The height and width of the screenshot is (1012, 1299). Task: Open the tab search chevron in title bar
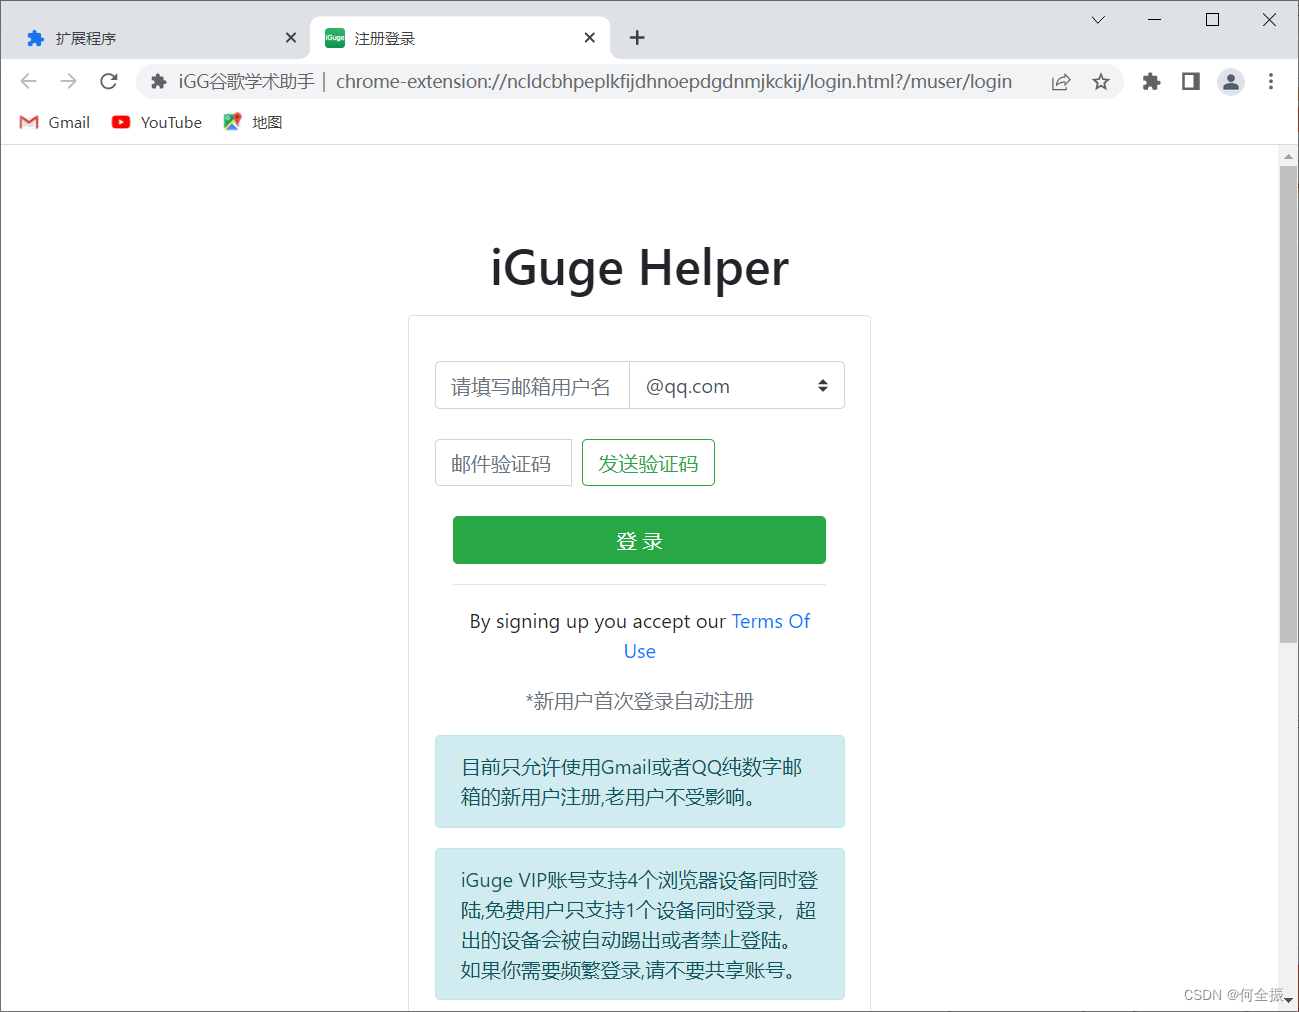click(x=1098, y=20)
